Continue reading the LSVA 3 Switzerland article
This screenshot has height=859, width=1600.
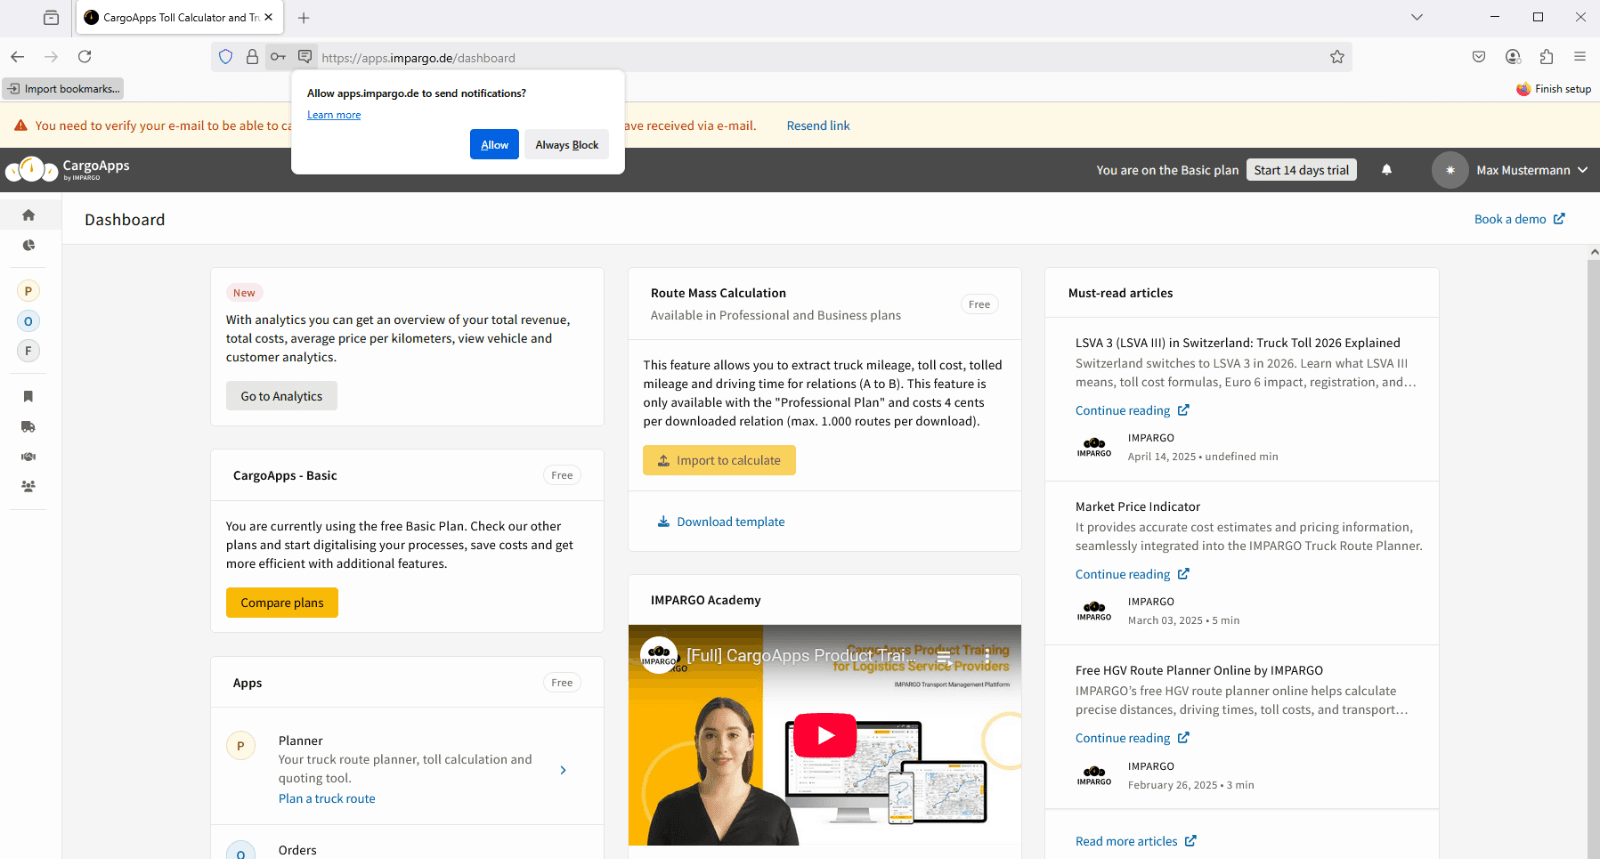point(1132,411)
